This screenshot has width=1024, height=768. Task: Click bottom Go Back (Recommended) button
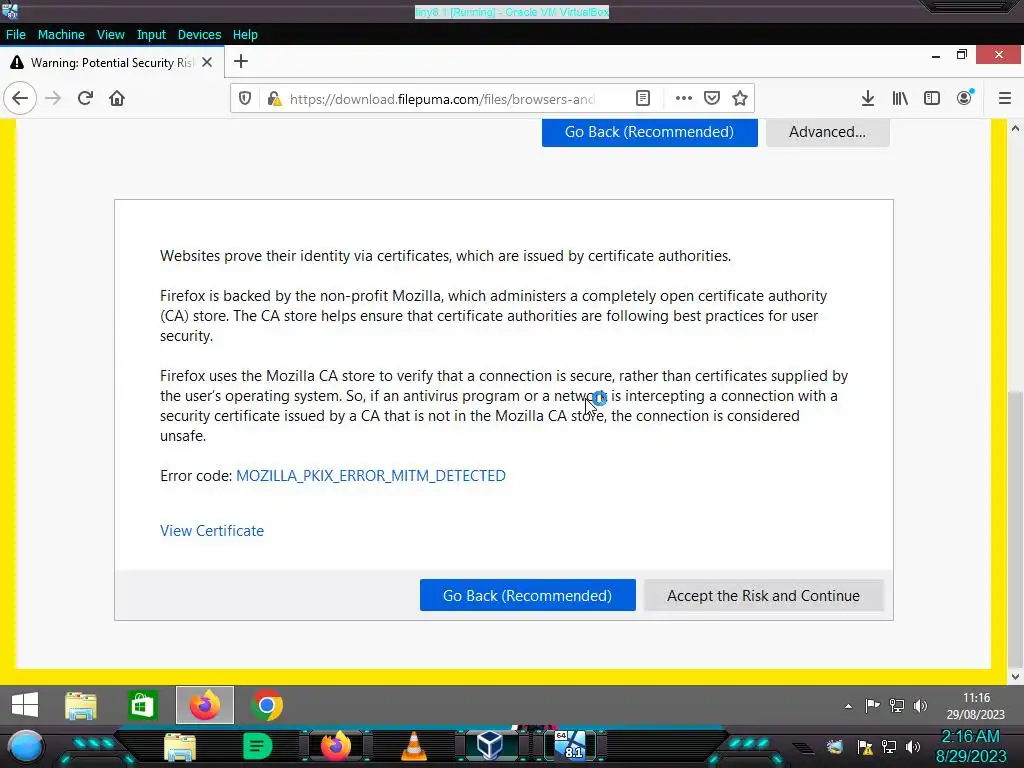pyautogui.click(x=527, y=596)
